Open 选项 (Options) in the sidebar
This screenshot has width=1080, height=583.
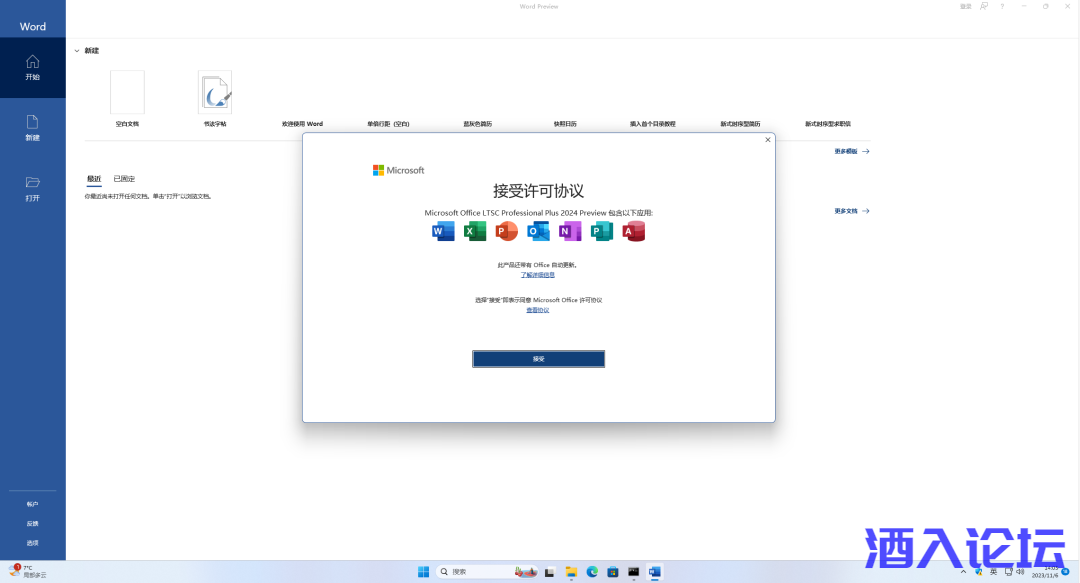[x=32, y=543]
